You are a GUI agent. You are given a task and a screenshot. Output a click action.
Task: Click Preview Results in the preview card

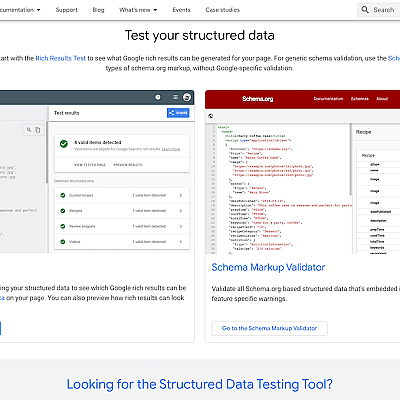point(128,165)
